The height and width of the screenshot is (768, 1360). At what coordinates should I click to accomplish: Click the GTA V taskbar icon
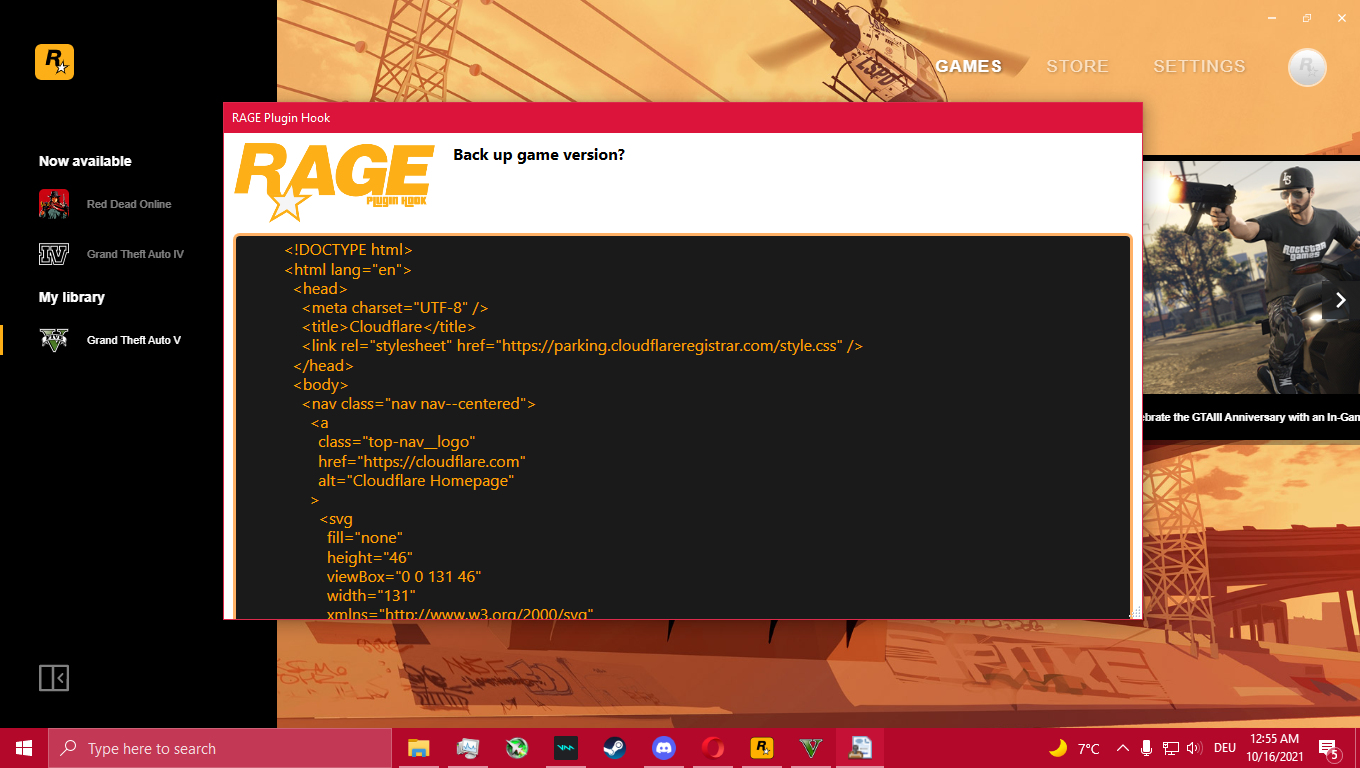(810, 748)
